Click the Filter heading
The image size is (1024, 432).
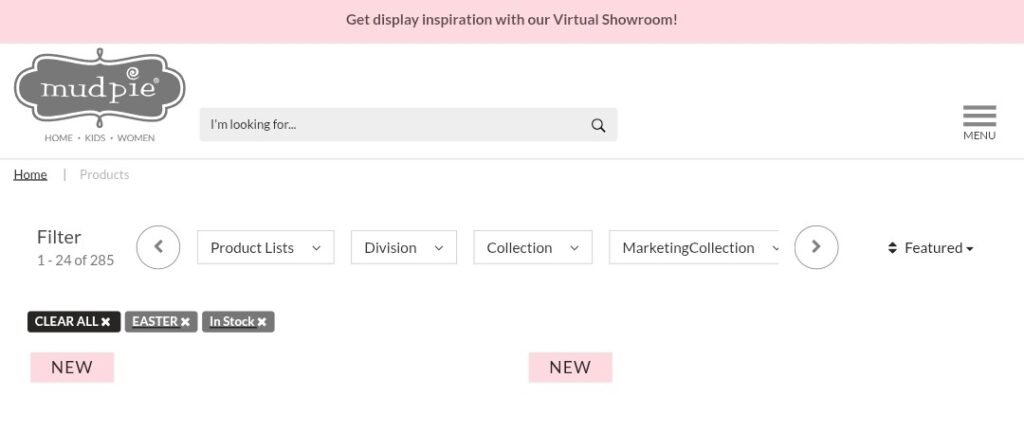coord(59,237)
